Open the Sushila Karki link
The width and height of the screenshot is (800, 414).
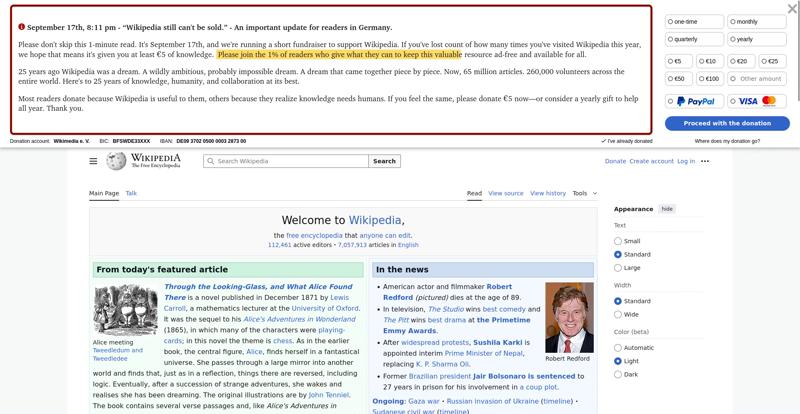pyautogui.click(x=498, y=343)
